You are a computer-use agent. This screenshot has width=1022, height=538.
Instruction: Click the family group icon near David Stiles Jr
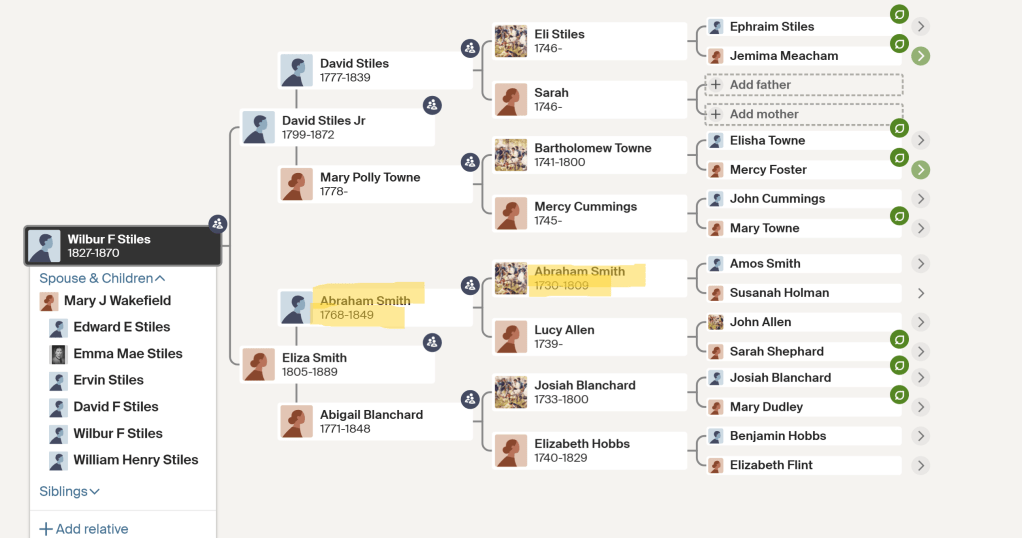click(x=432, y=105)
